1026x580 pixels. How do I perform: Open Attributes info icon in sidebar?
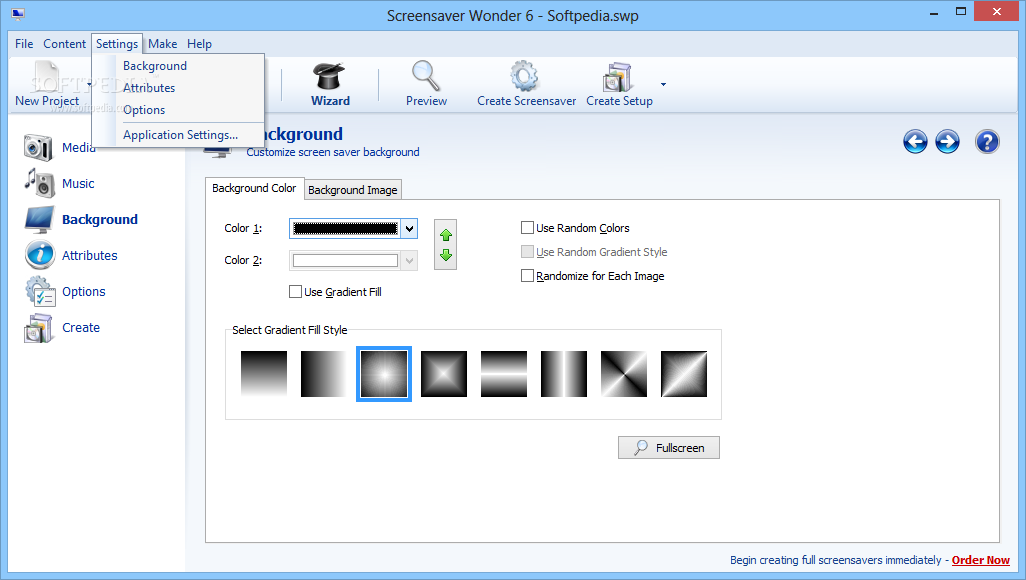(x=39, y=255)
